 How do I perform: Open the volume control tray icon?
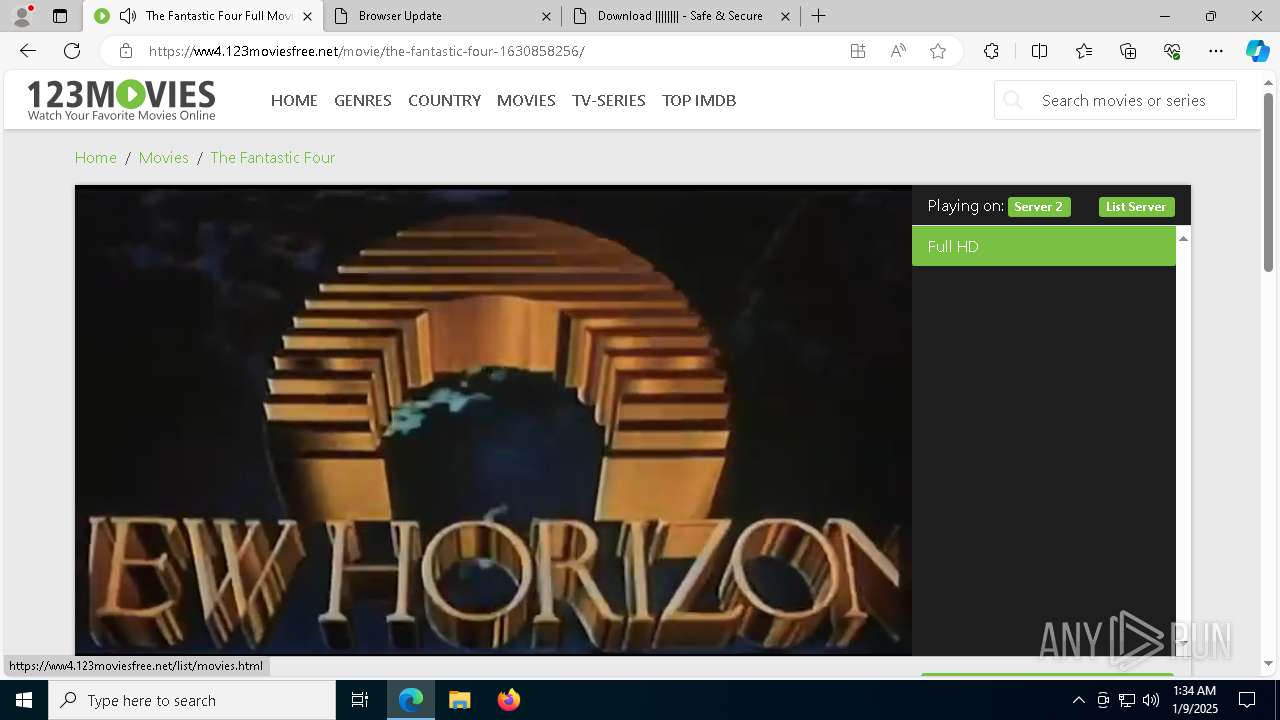(1151, 700)
